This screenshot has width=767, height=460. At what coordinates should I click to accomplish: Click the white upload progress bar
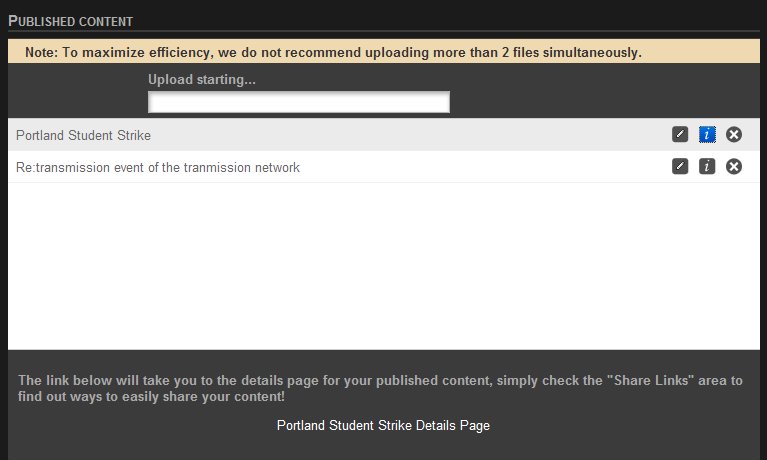[299, 102]
